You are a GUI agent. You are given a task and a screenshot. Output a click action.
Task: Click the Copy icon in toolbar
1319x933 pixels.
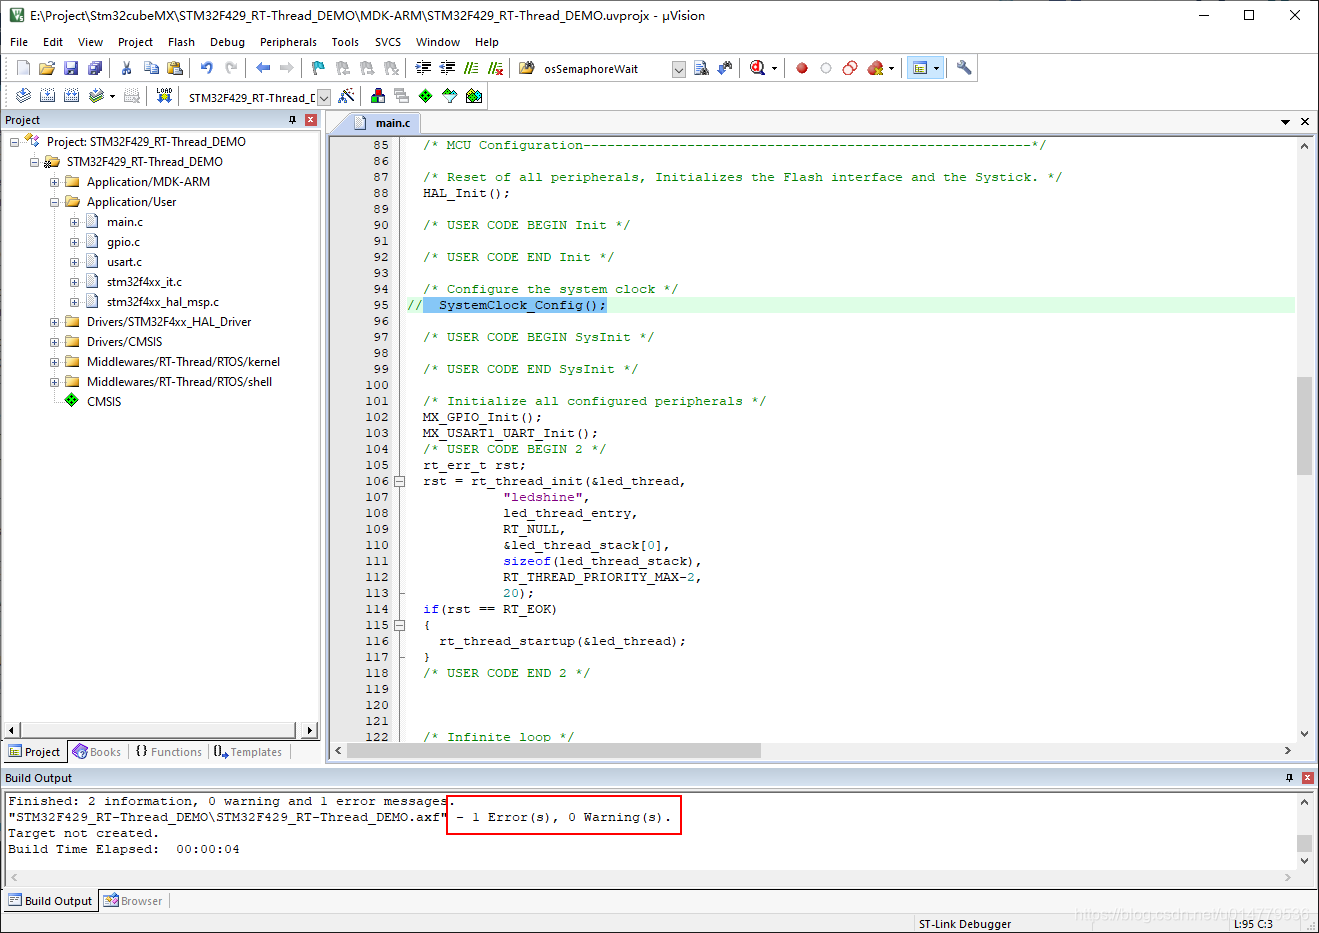151,68
